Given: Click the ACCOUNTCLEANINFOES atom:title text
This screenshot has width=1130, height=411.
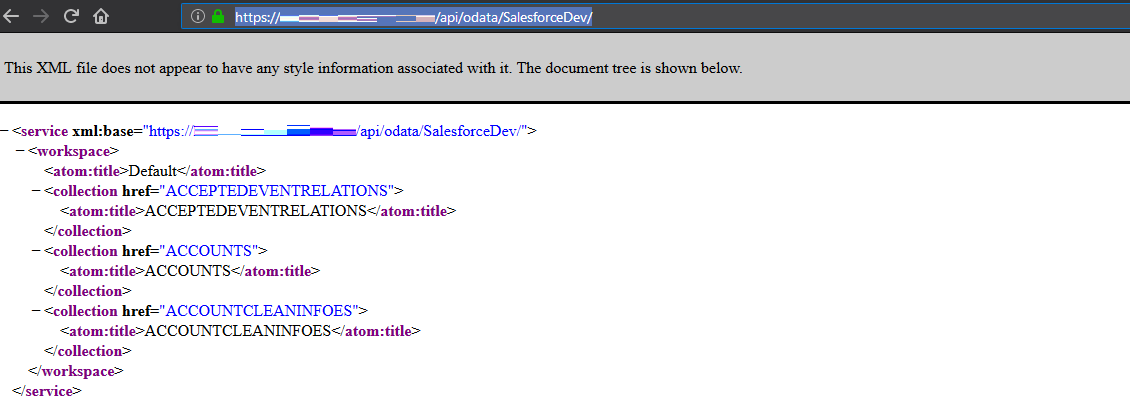Looking at the screenshot, I should [238, 330].
